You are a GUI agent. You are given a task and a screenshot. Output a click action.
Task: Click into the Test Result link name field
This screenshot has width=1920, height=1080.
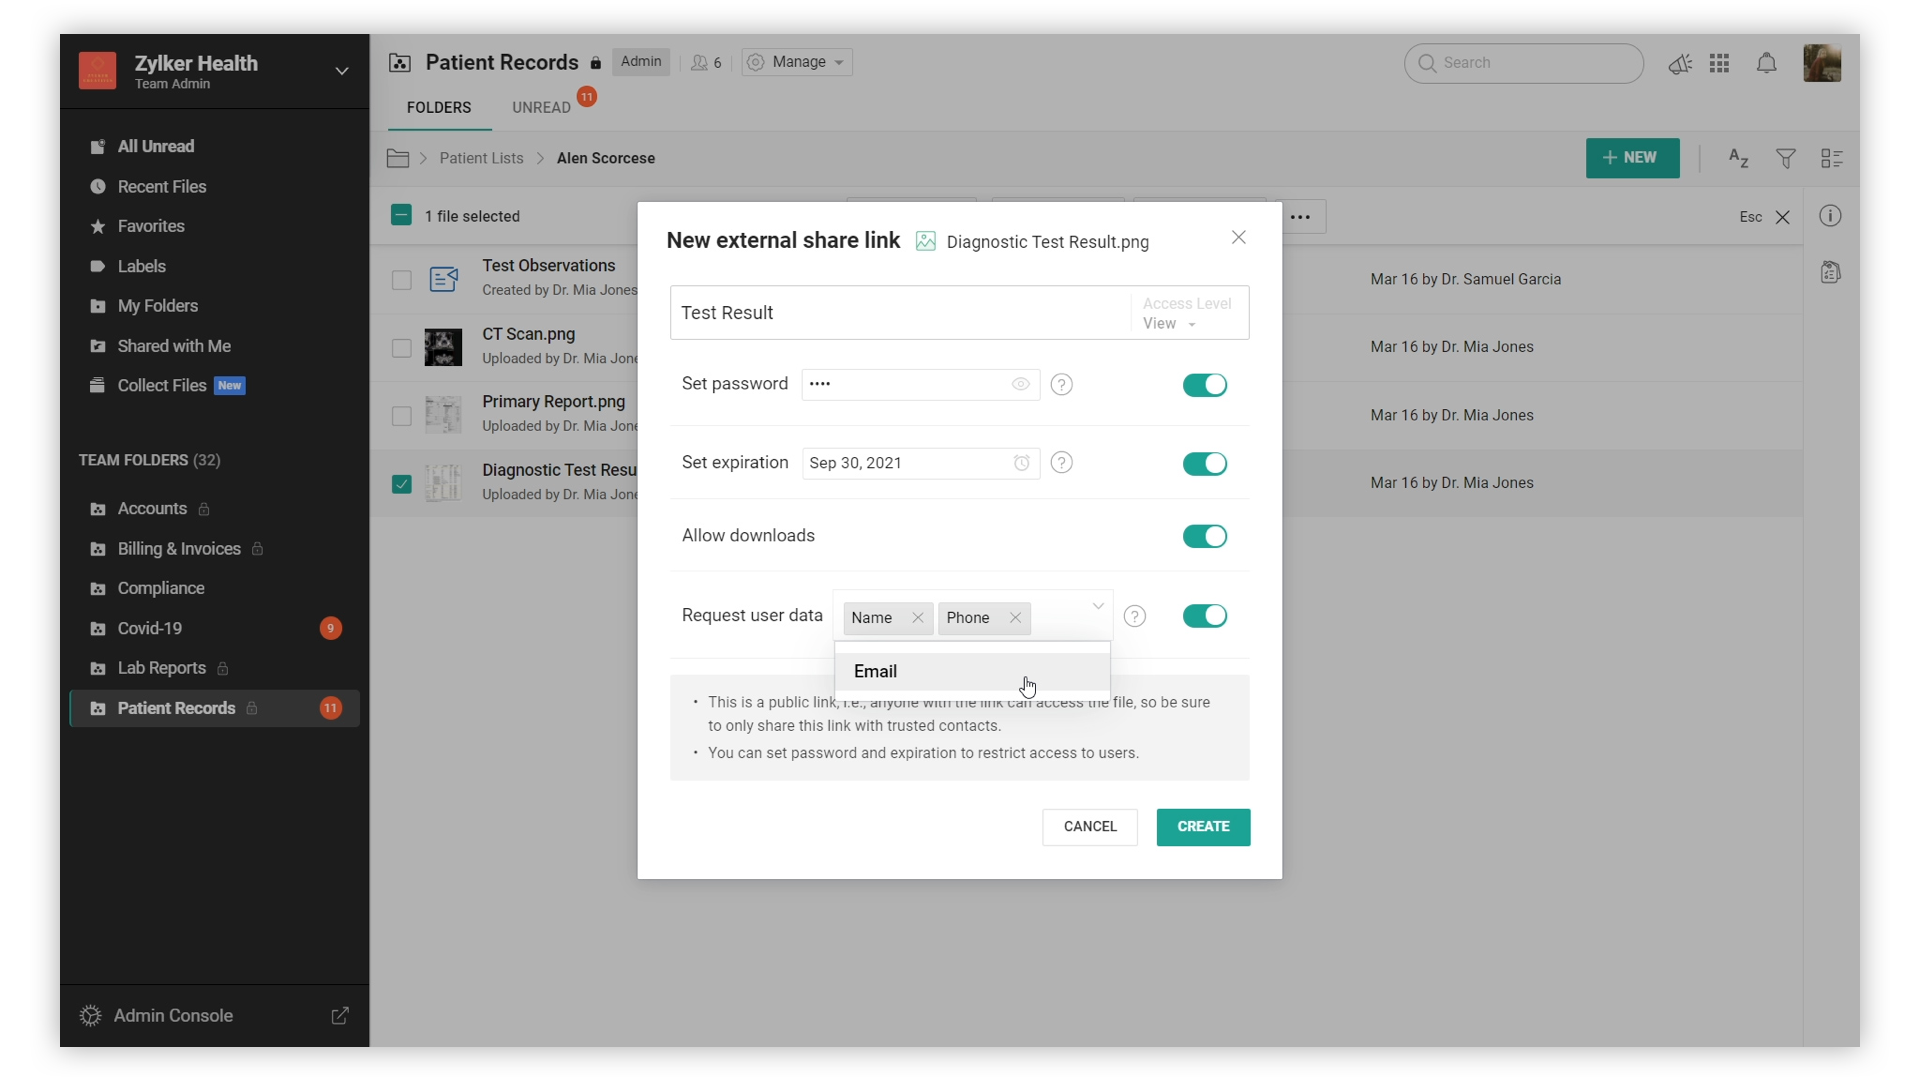pyautogui.click(x=898, y=313)
